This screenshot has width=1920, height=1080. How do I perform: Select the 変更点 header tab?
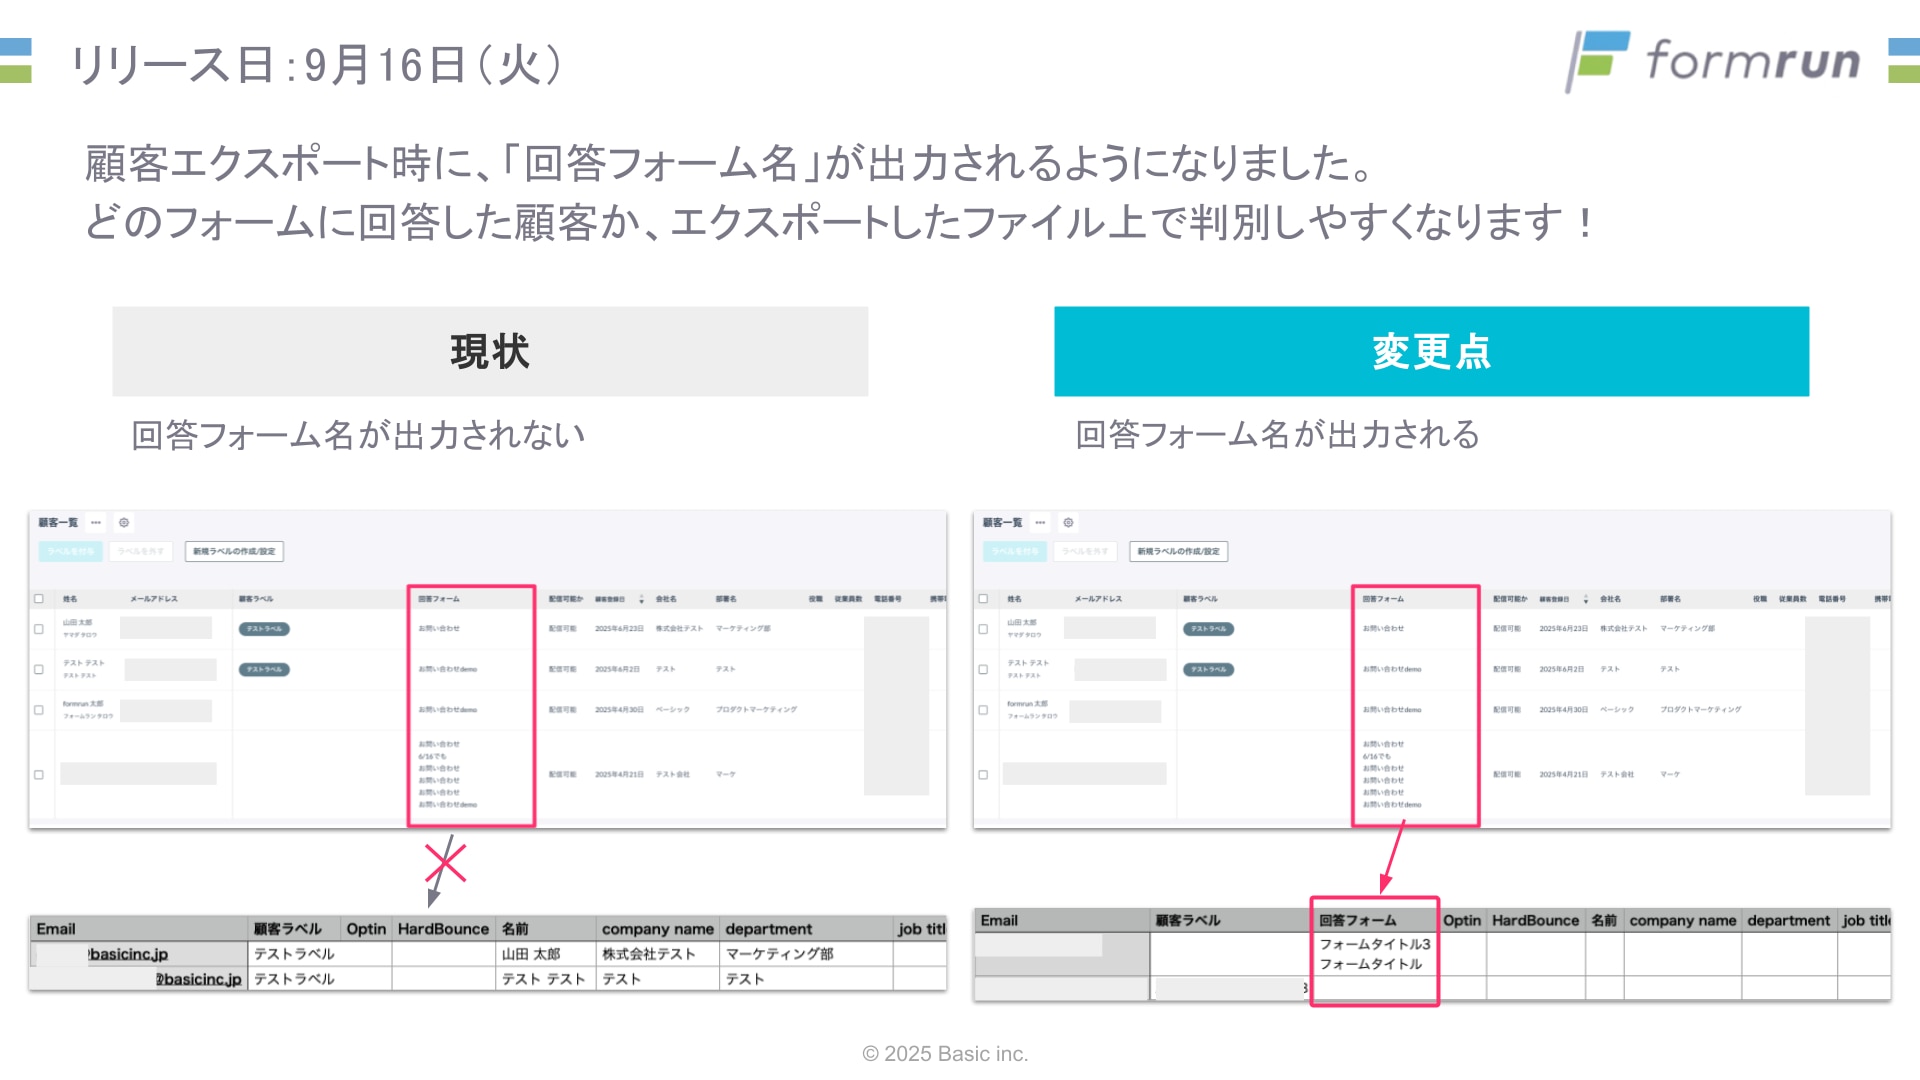(1431, 351)
